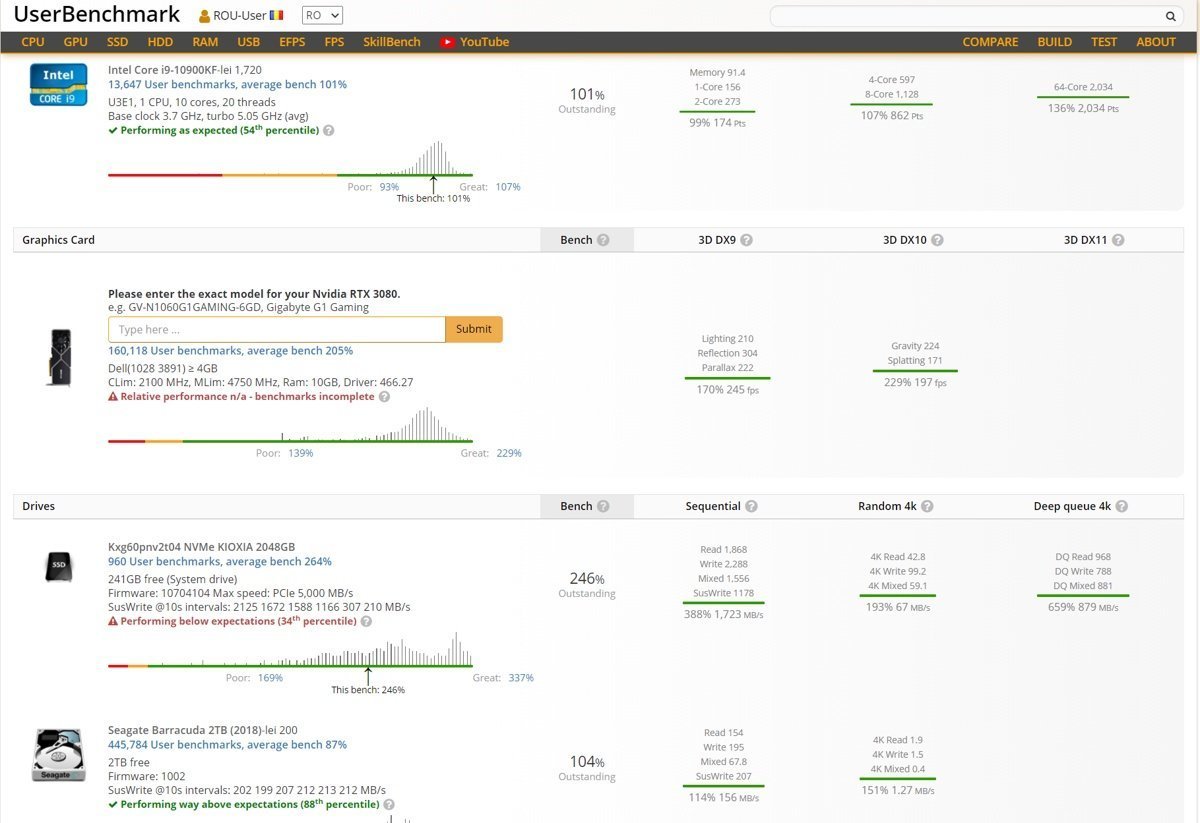The image size is (1200, 823).
Task: Open the Intel Core i9 logo thumbnail
Action: pyautogui.click(x=57, y=85)
